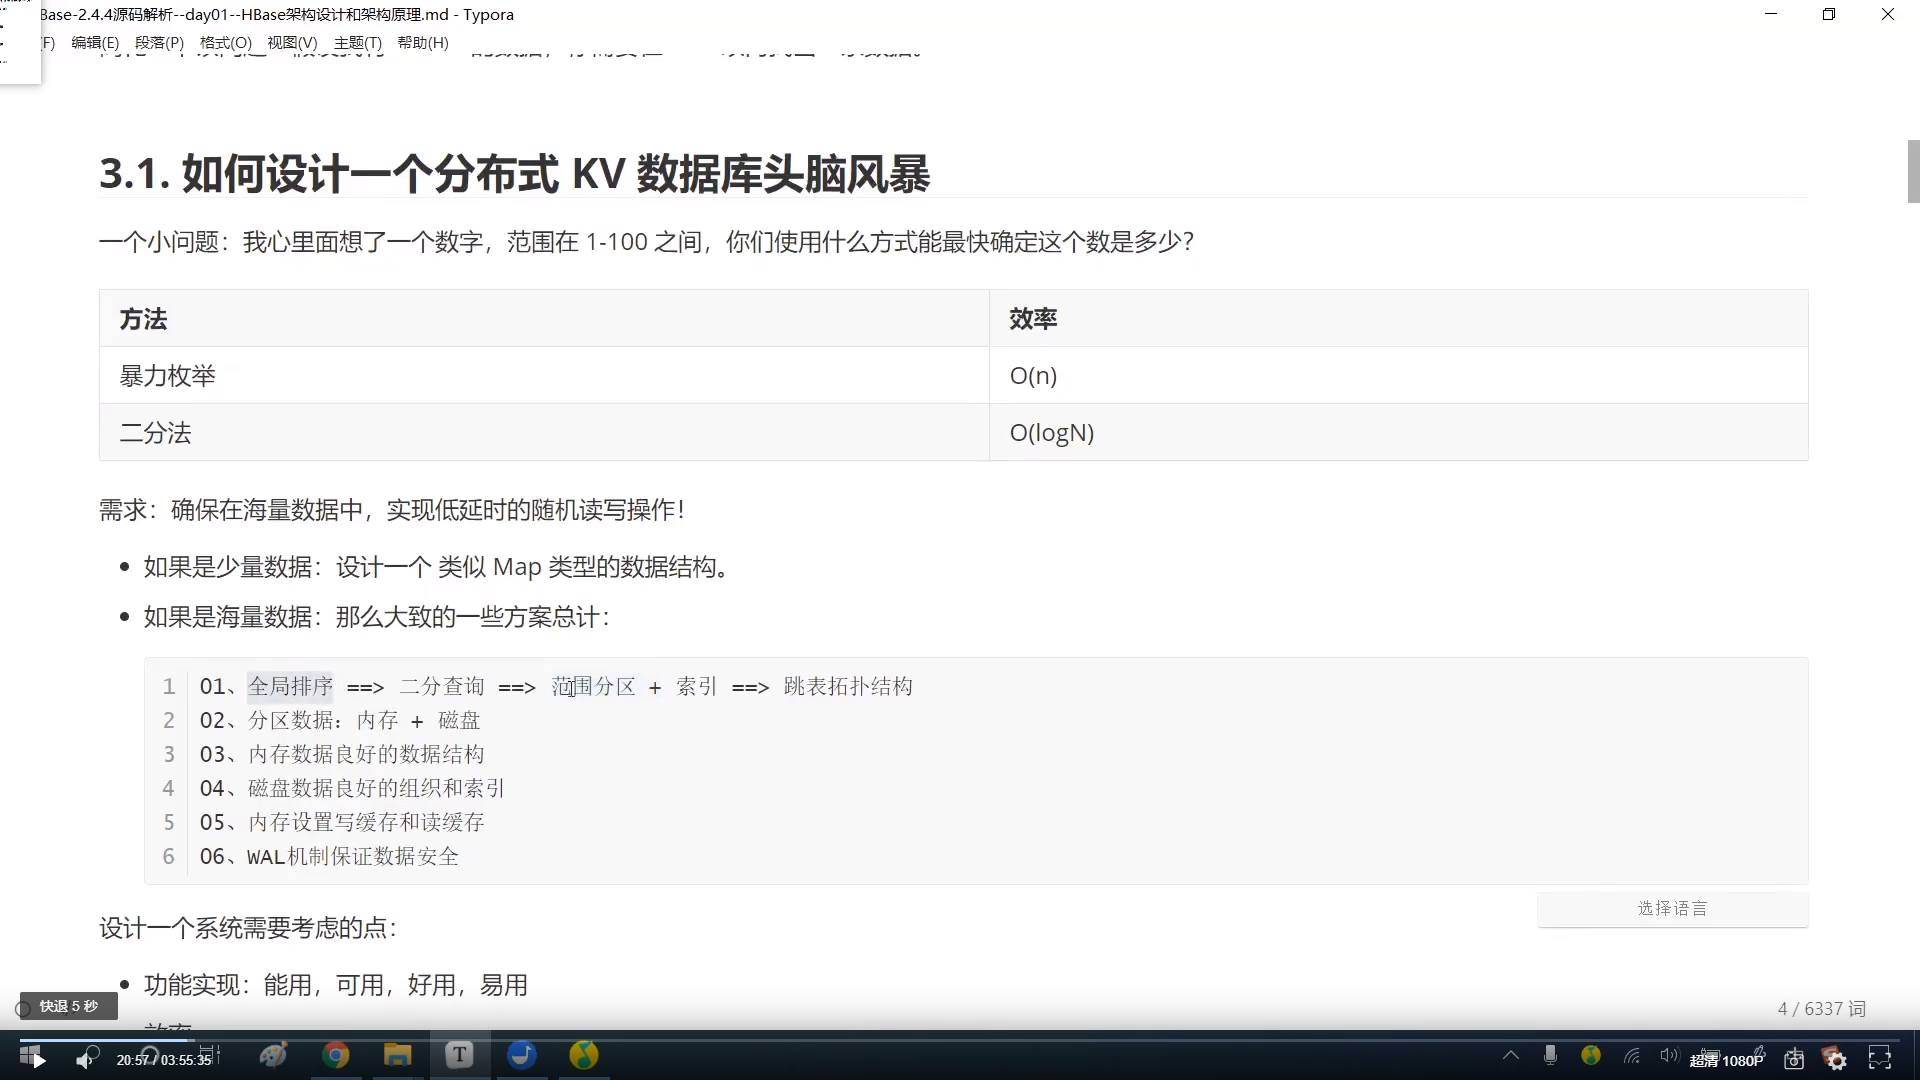Open Chrome from the taskbar

pyautogui.click(x=336, y=1055)
